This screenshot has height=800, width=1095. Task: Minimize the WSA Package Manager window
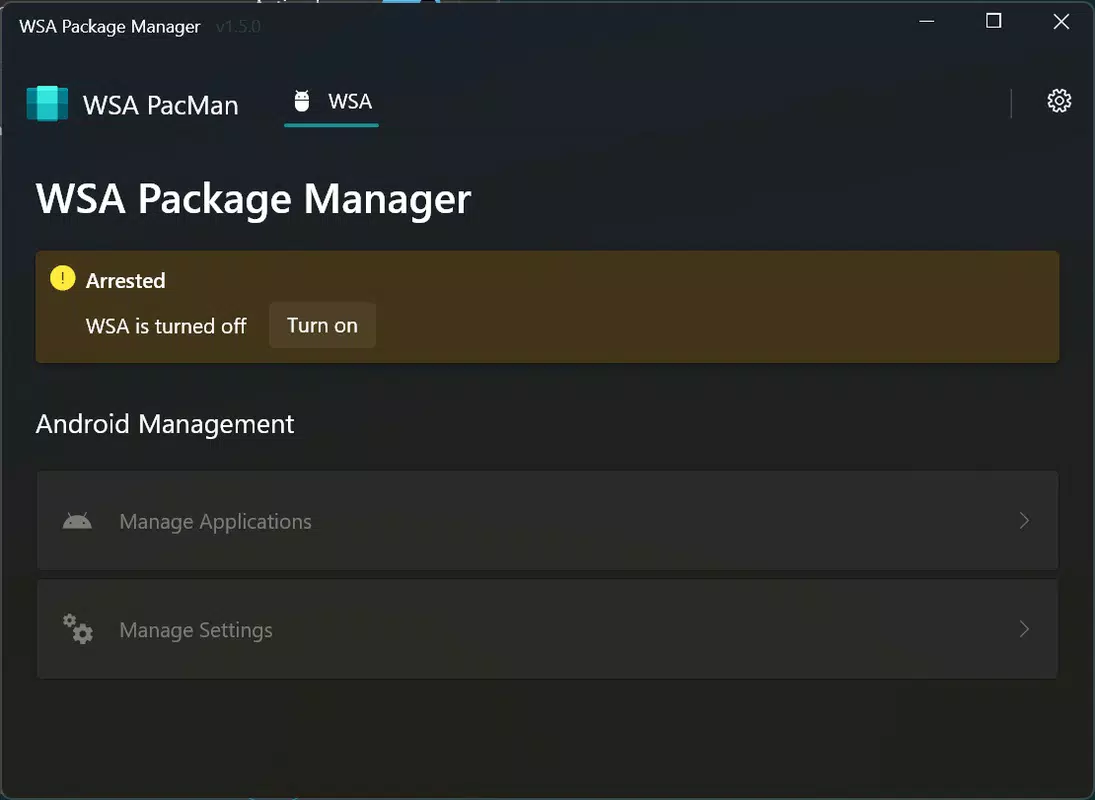click(927, 22)
